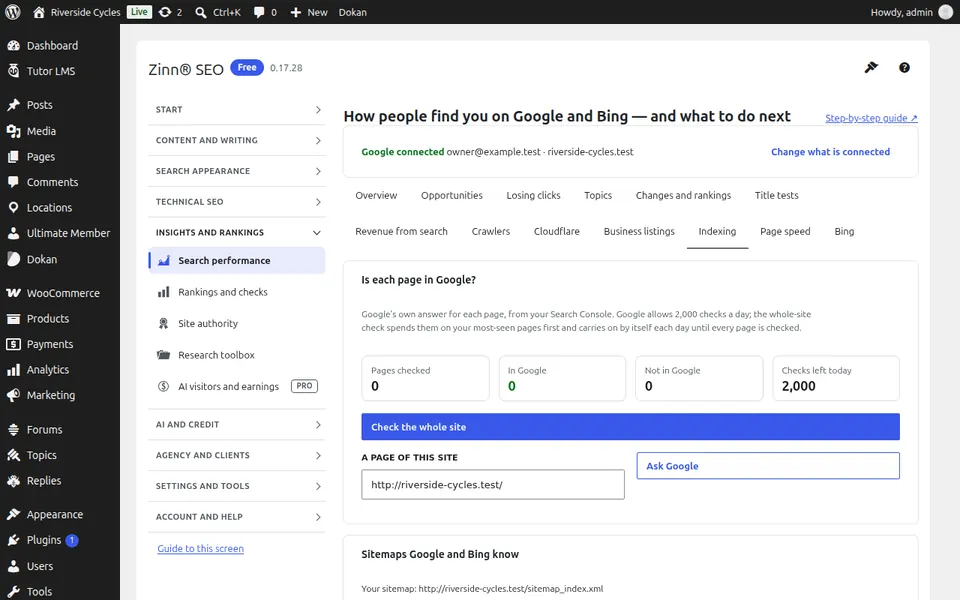
Task: Open Dashboard from the sidebar icon
Action: (13, 46)
